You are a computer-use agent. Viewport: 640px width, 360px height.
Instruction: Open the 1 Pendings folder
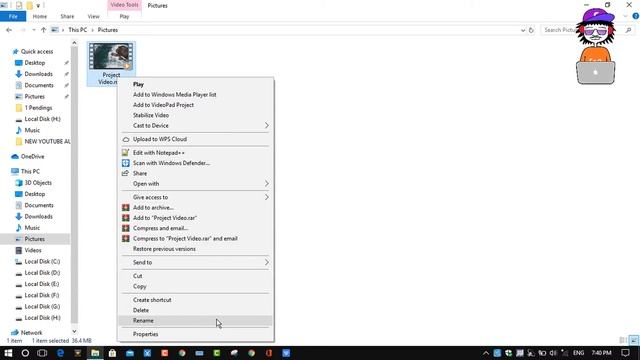[x=38, y=108]
